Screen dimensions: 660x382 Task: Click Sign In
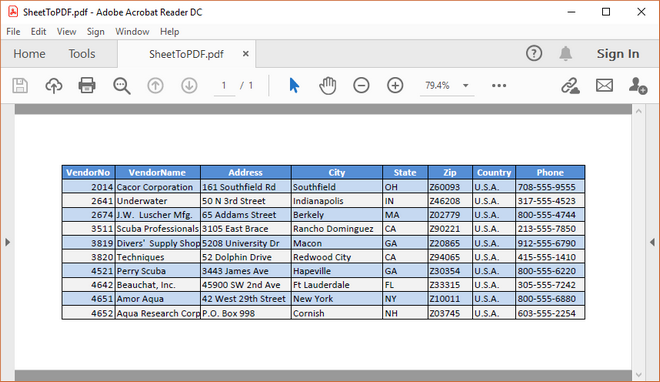point(618,54)
